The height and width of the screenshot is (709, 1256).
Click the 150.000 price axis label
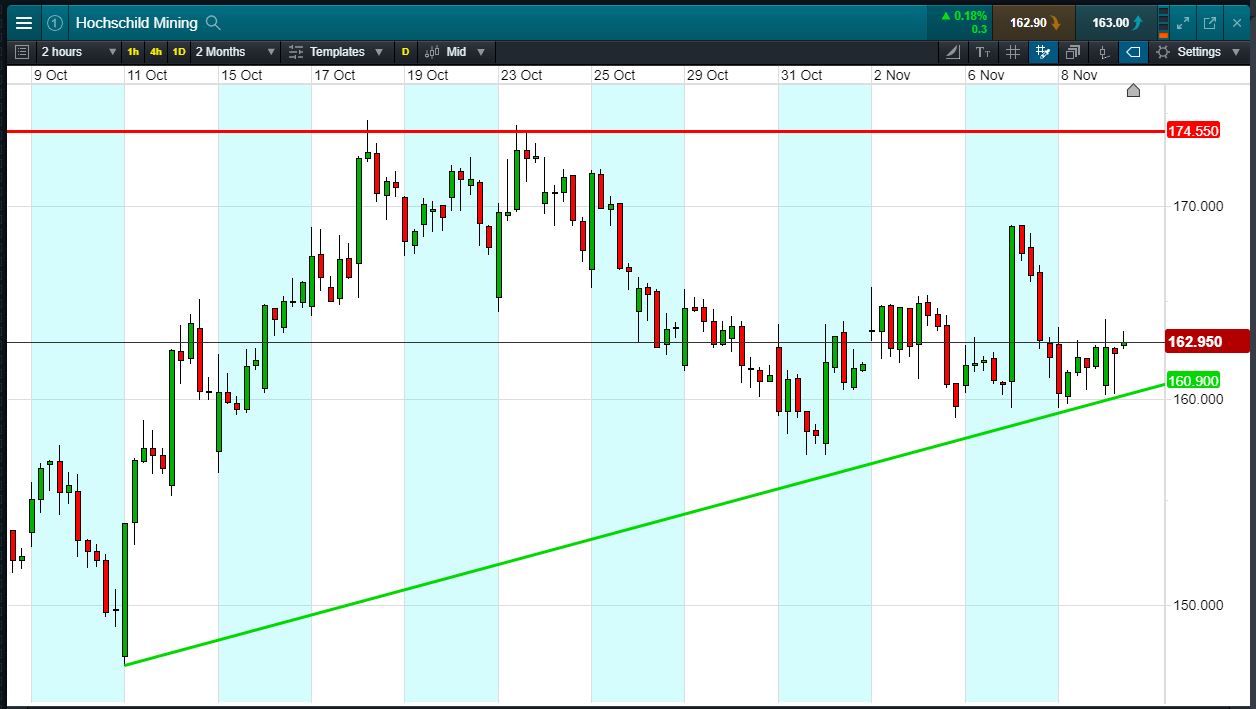[x=1196, y=605]
